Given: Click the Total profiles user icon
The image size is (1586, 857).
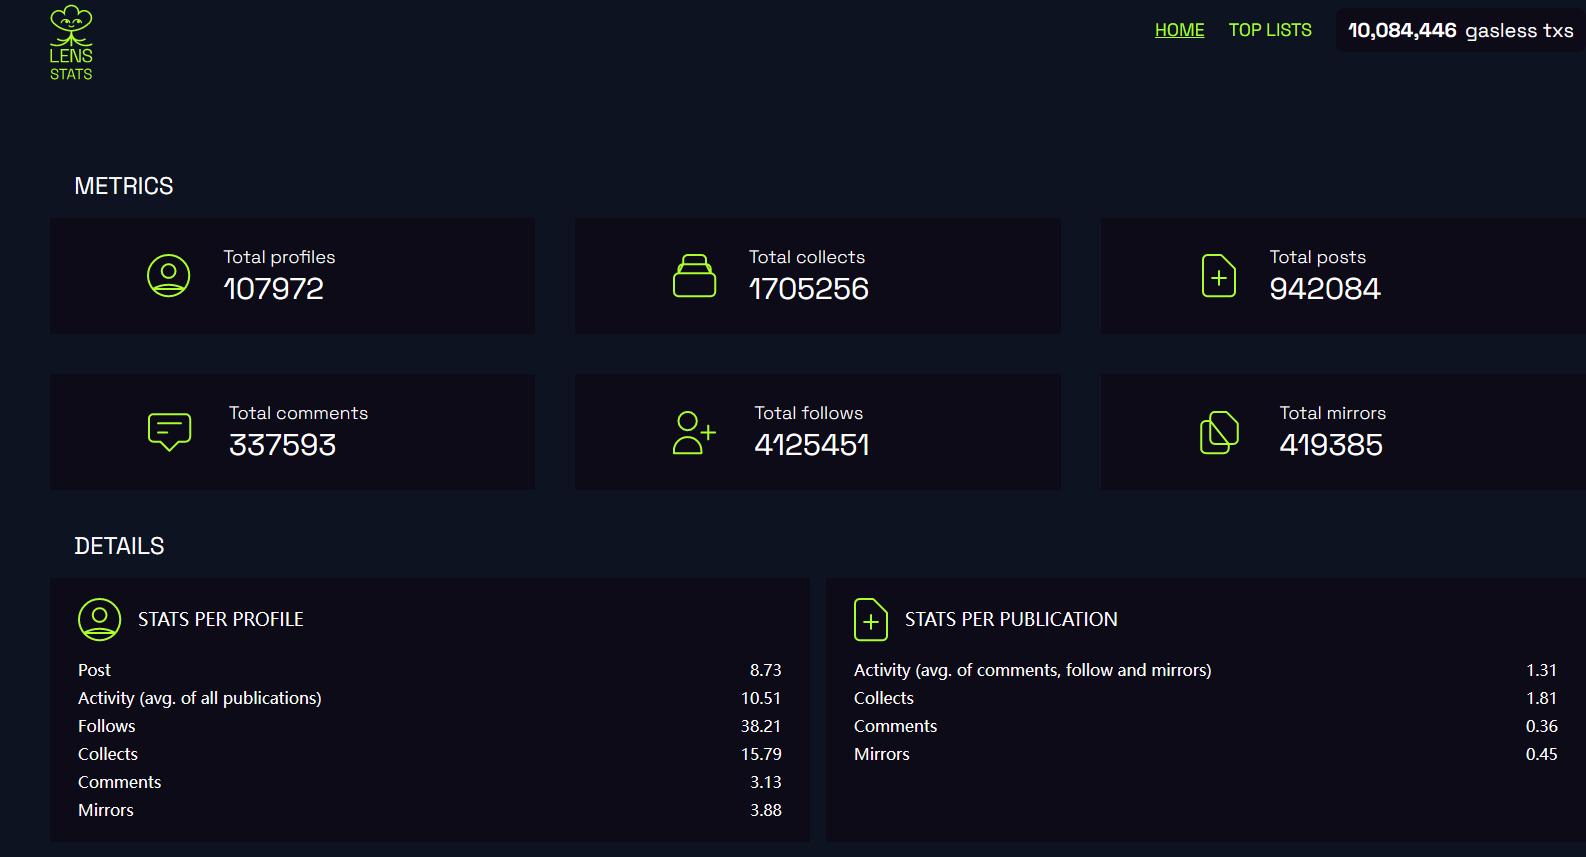Looking at the screenshot, I should pyautogui.click(x=168, y=275).
